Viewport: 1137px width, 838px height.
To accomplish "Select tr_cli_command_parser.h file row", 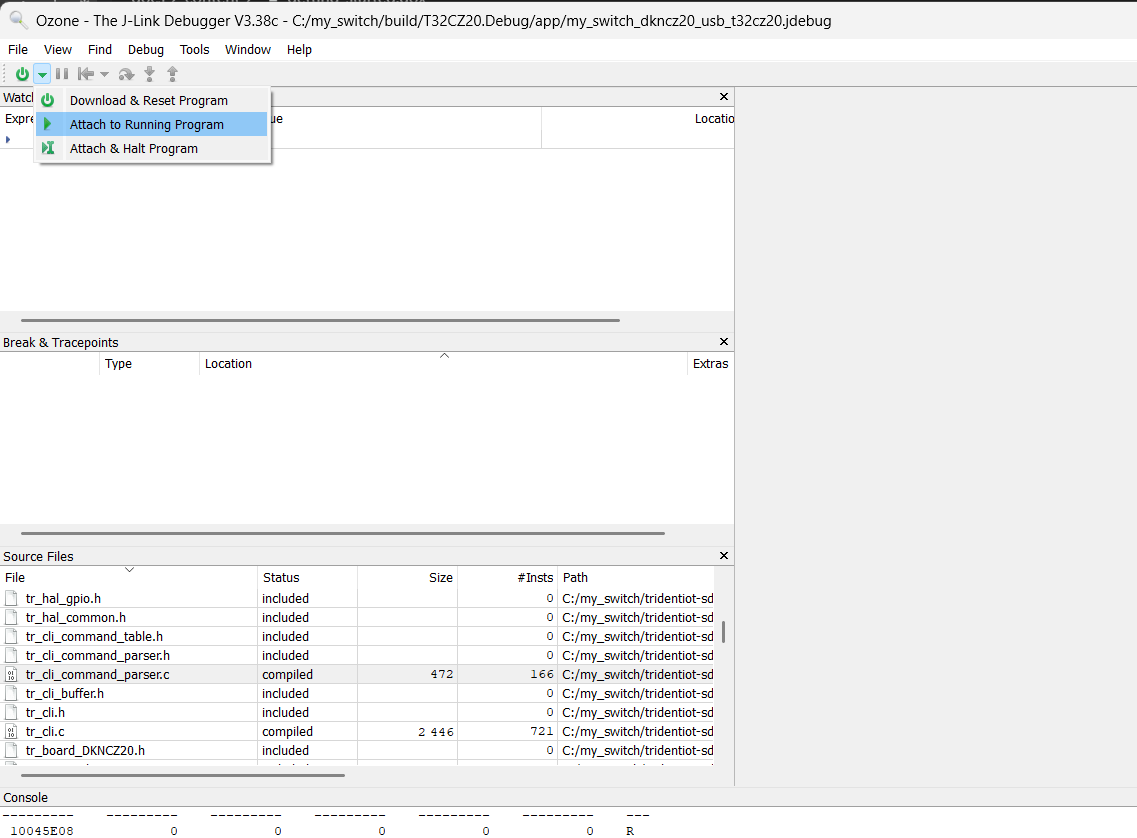I will pos(357,655).
